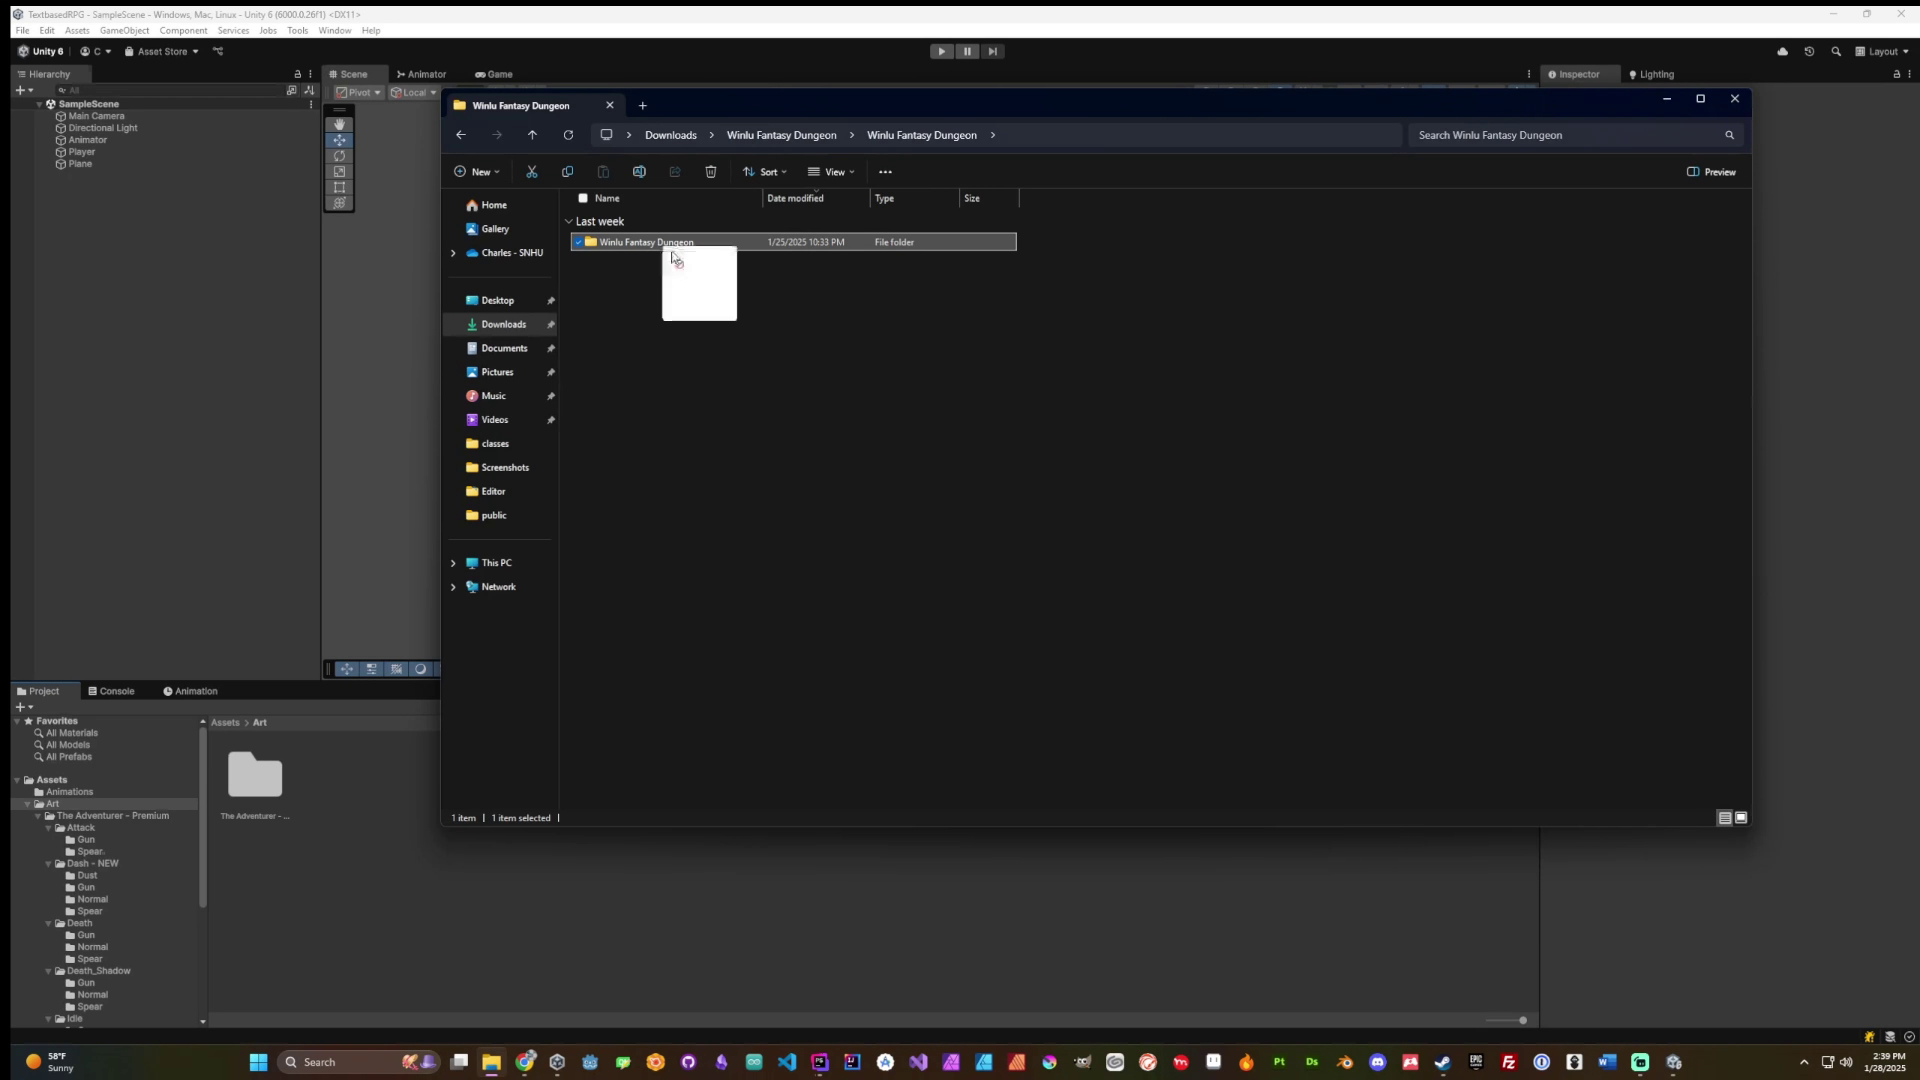
Task: Open the Pivot dropdown
Action: click(358, 92)
